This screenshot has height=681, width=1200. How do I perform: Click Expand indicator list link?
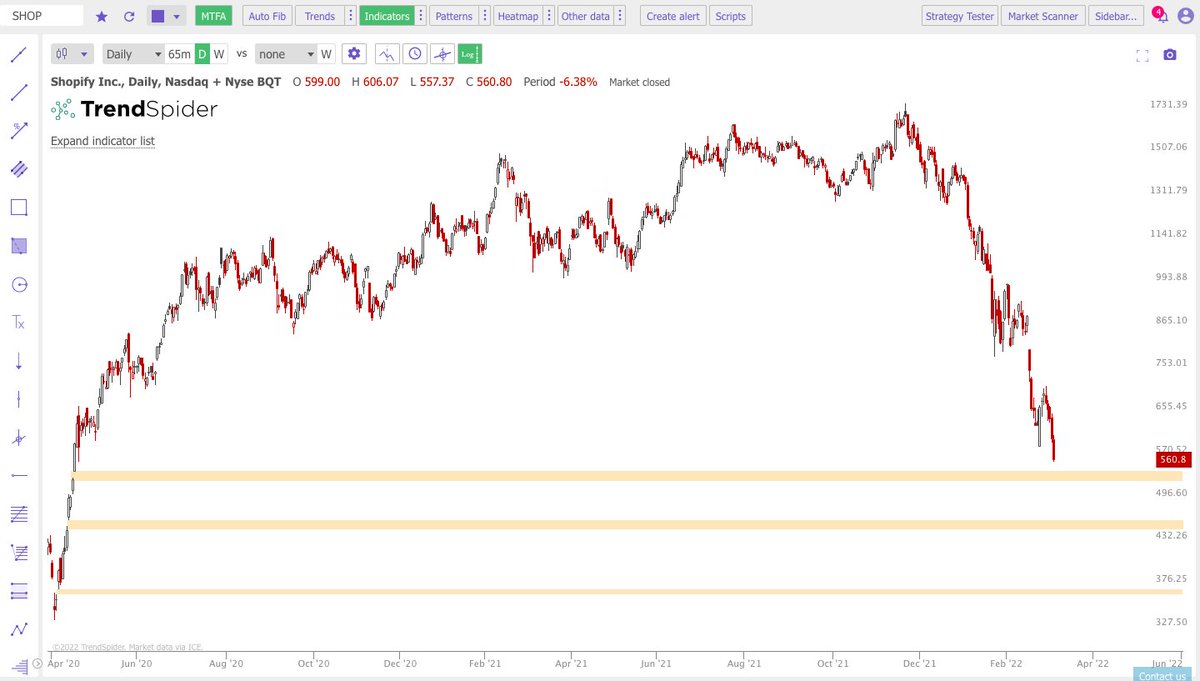pos(103,141)
